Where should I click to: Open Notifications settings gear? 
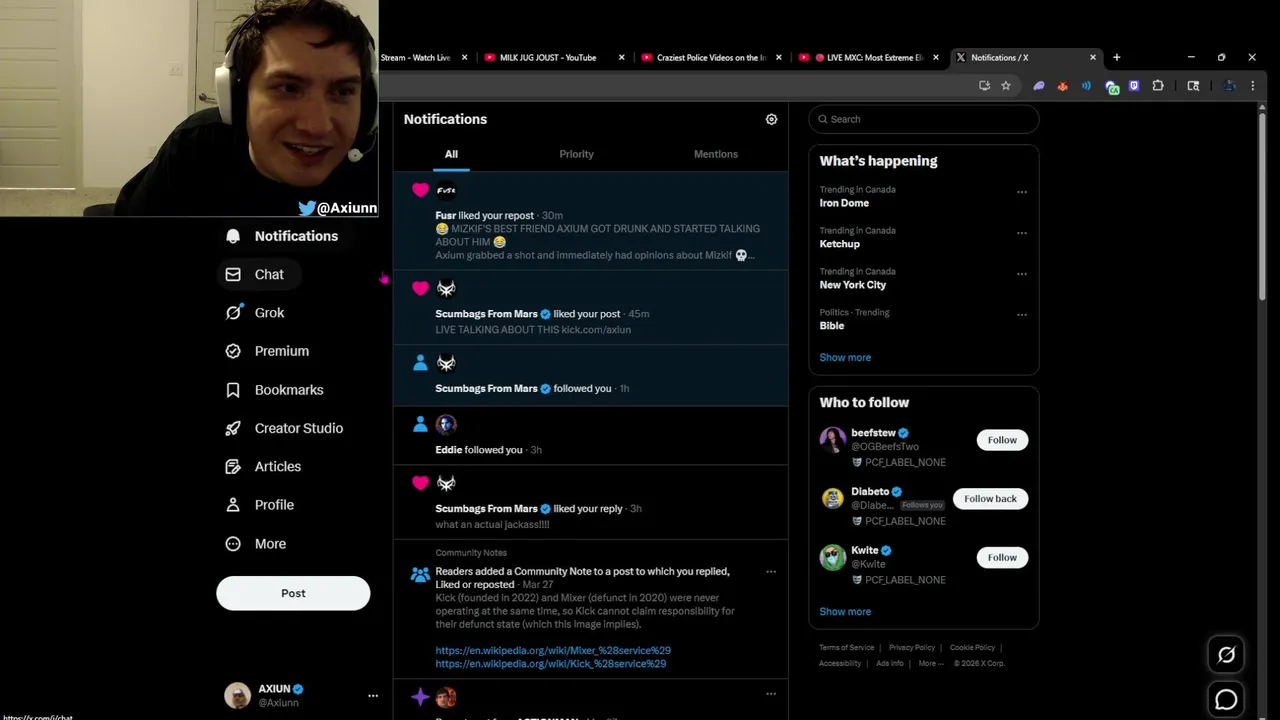pos(771,119)
